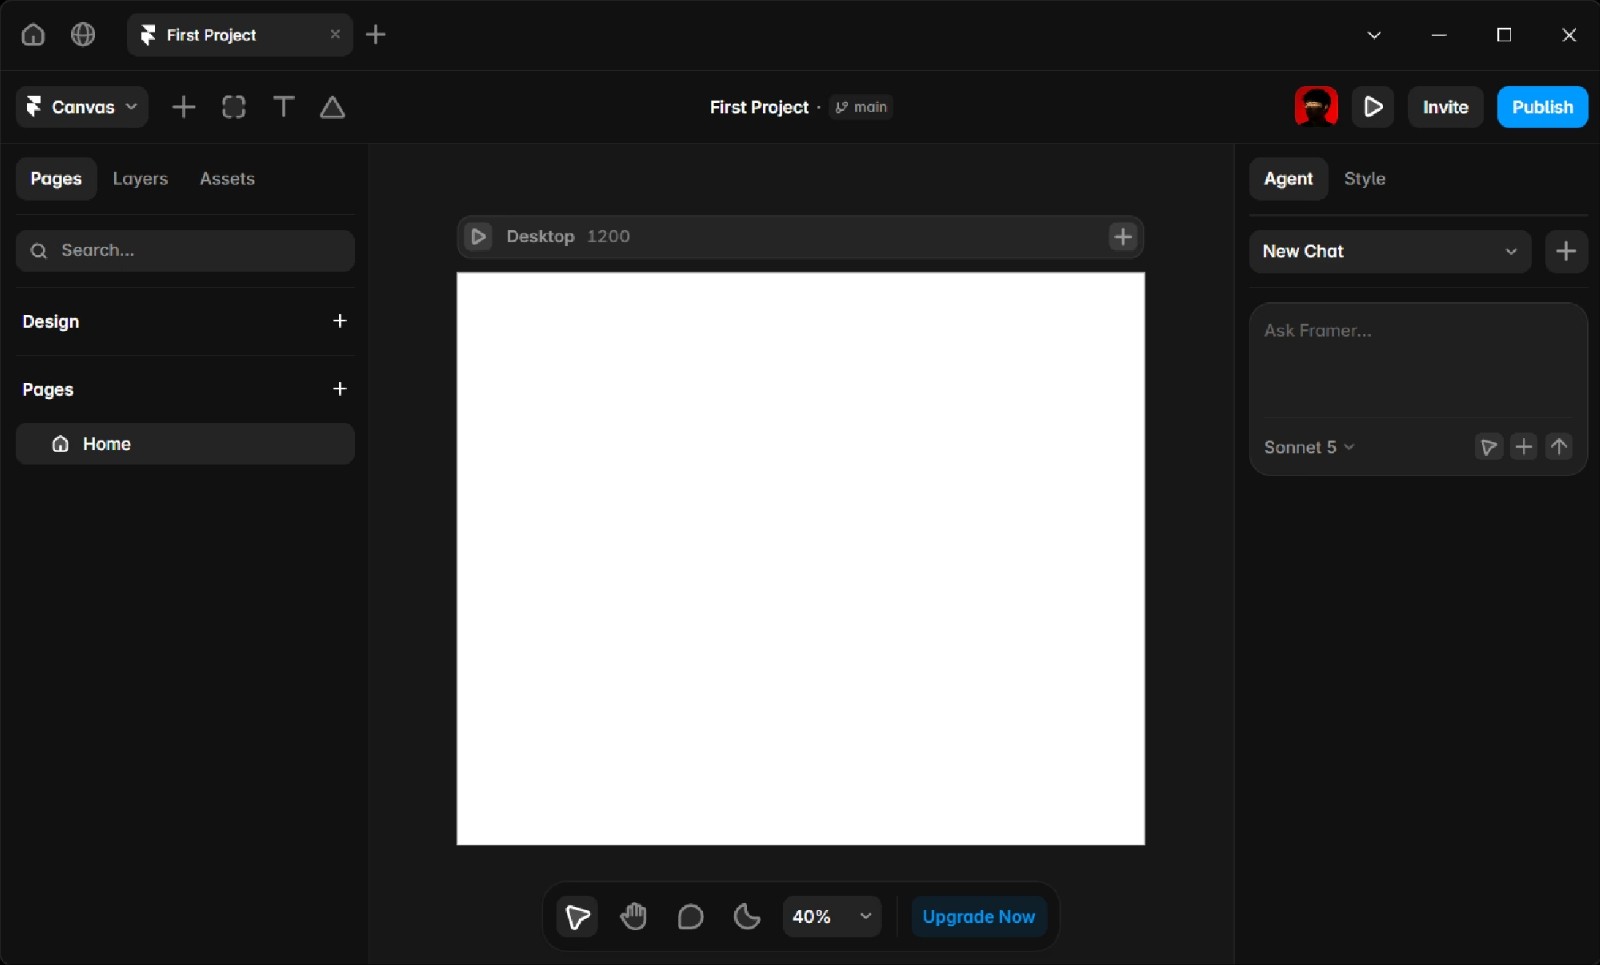
Task: Switch to the Layers tab
Action: (x=140, y=179)
